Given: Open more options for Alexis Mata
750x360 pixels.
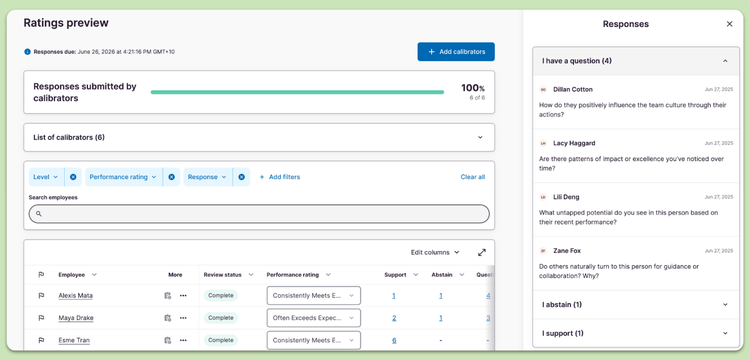Looking at the screenshot, I should [183, 296].
